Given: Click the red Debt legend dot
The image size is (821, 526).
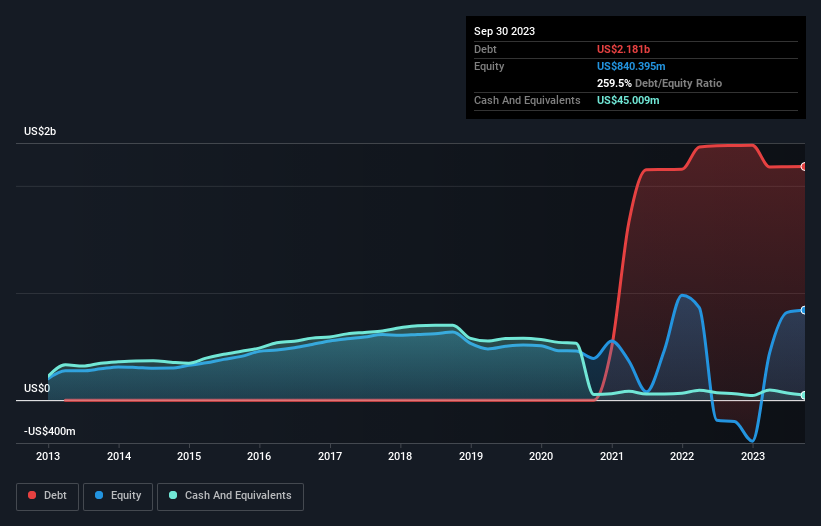Looking at the screenshot, I should (x=32, y=495).
